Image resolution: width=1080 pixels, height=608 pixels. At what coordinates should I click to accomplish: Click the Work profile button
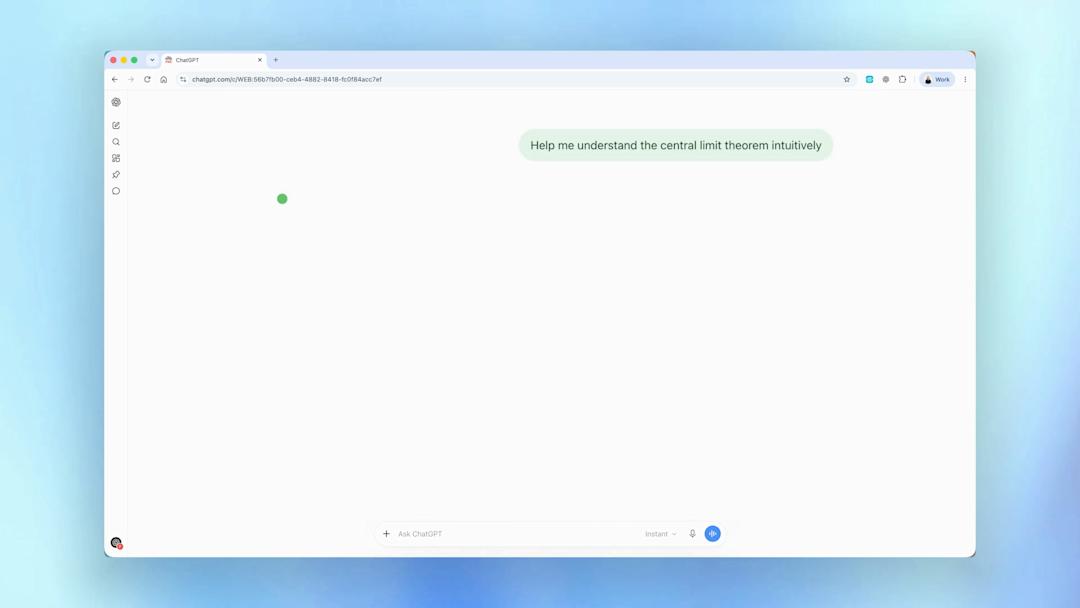click(937, 79)
